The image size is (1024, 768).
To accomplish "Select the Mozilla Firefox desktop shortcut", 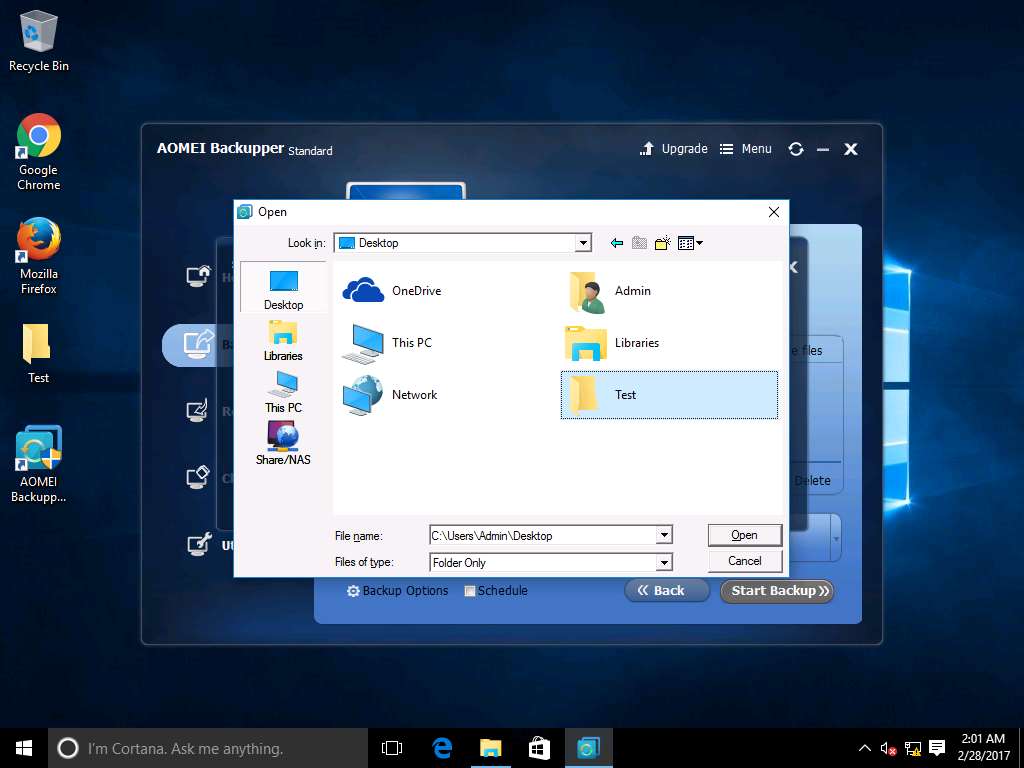I will tap(39, 256).
